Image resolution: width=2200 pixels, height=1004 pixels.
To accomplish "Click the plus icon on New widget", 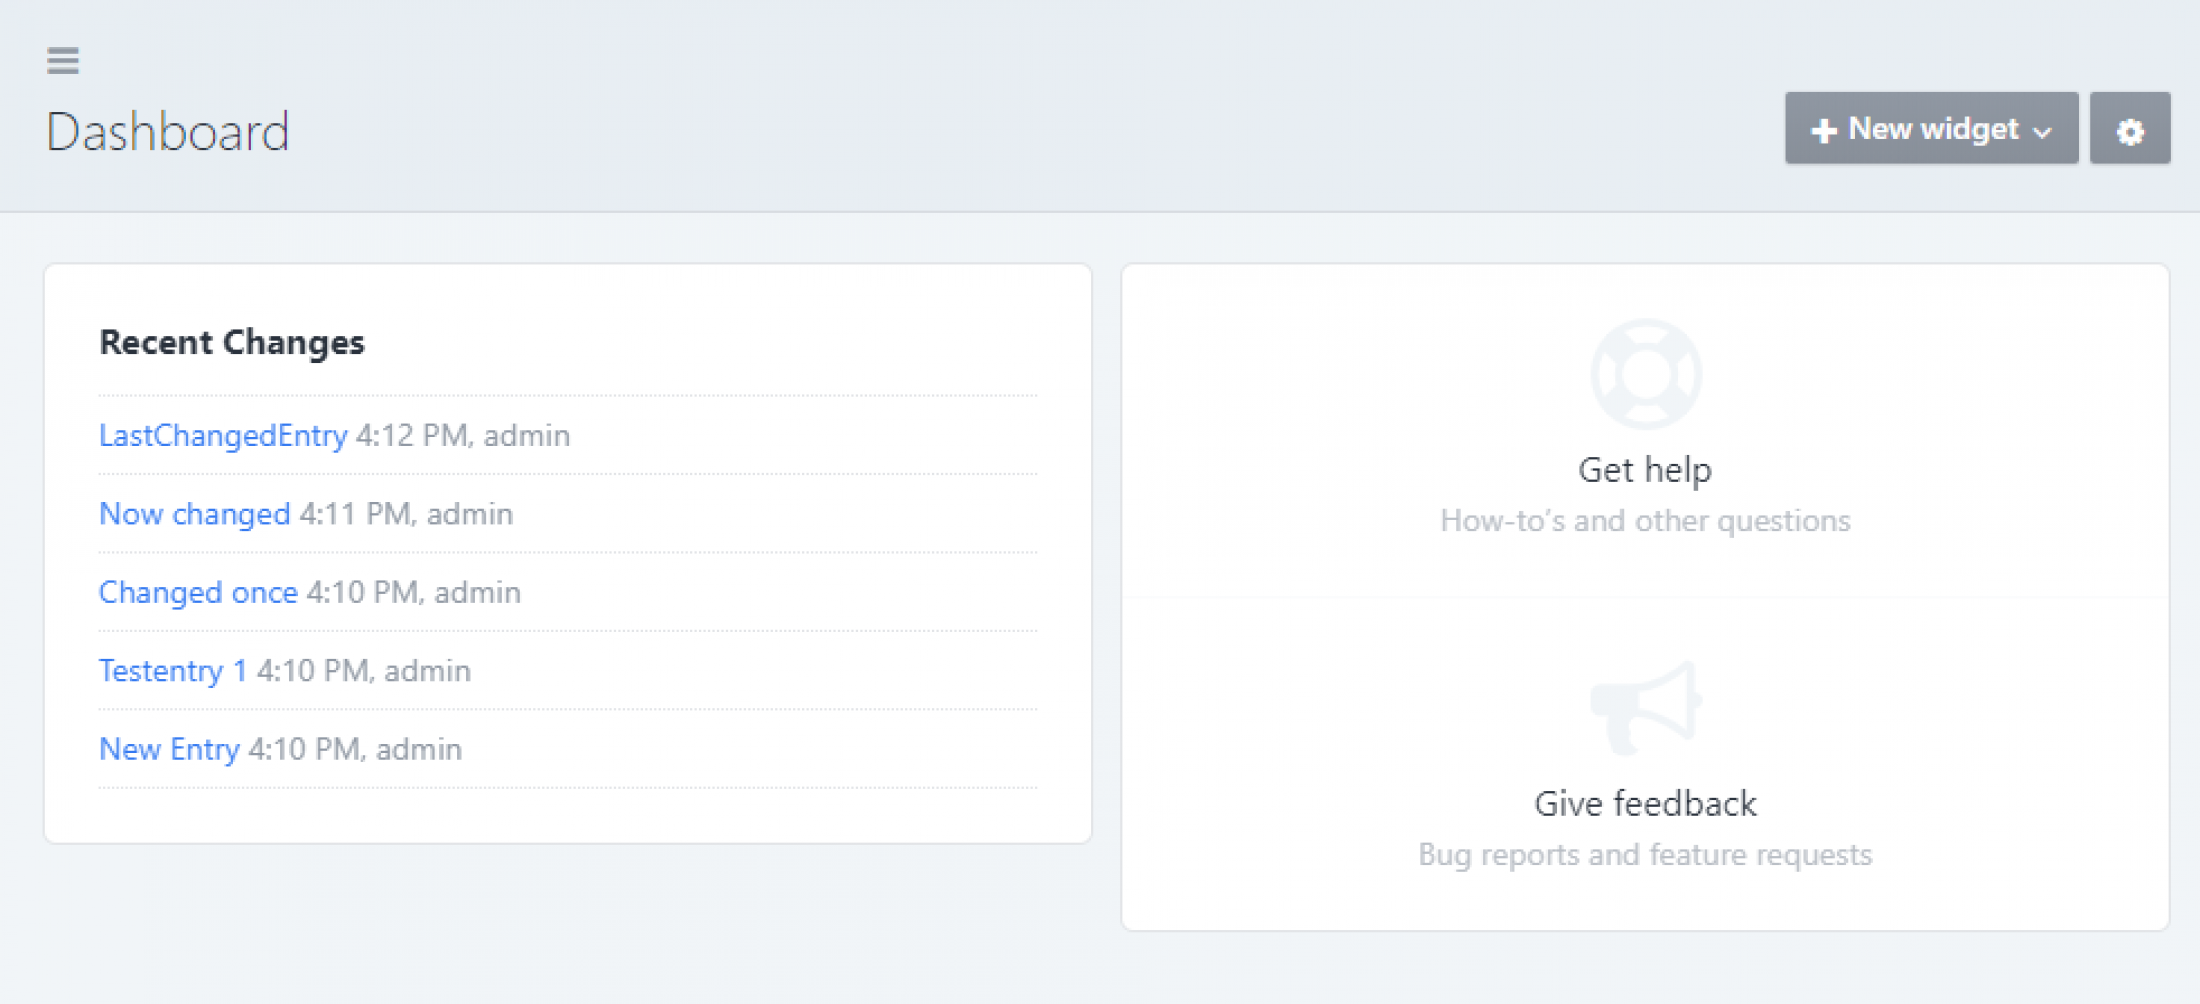I will (x=1824, y=131).
